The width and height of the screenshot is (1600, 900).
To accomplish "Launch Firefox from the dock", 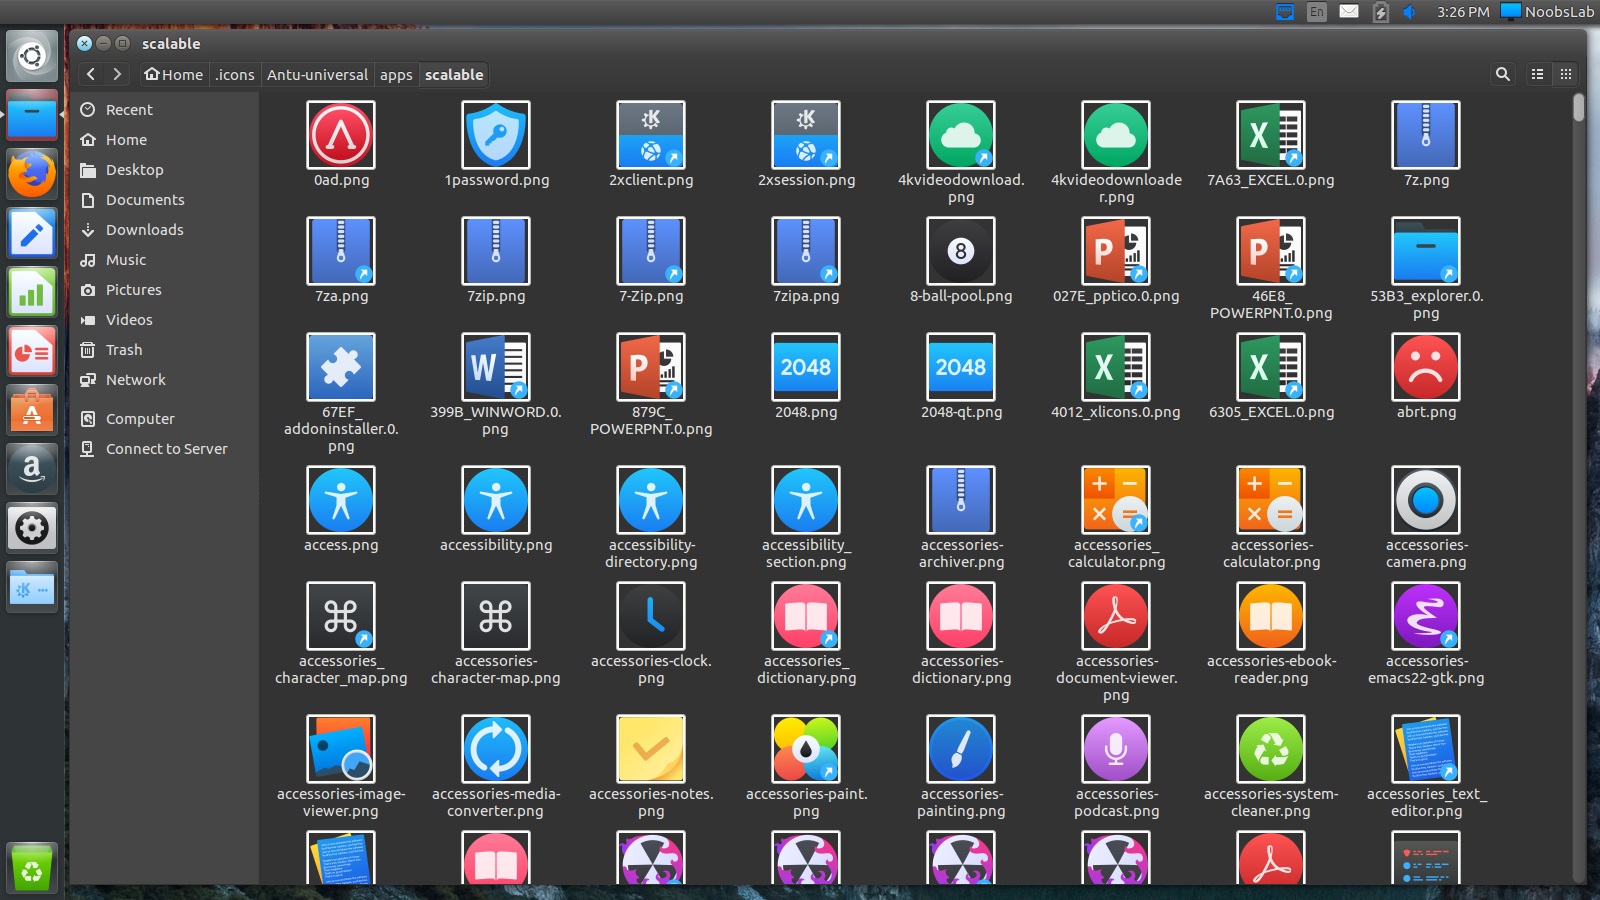I will [31, 173].
